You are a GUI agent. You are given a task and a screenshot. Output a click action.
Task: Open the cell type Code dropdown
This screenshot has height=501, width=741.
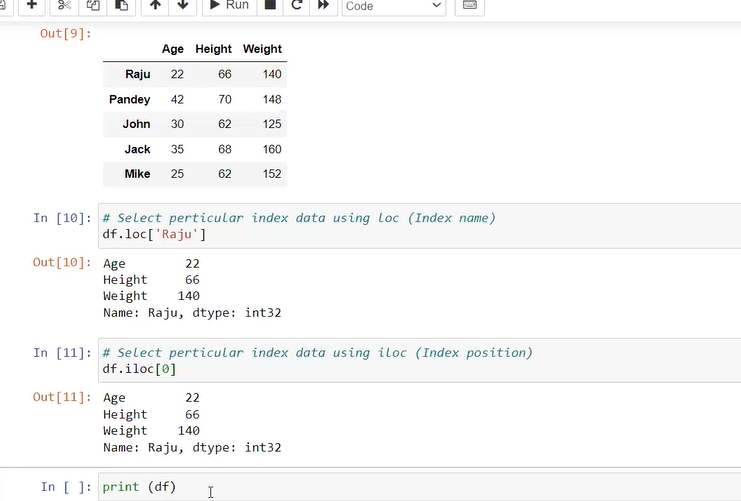pyautogui.click(x=394, y=6)
